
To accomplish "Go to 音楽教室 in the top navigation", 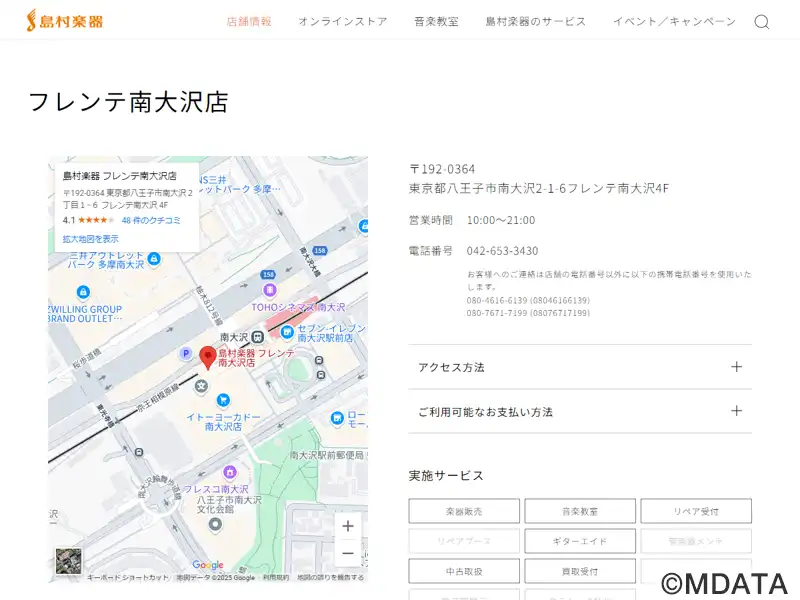I will (436, 21).
